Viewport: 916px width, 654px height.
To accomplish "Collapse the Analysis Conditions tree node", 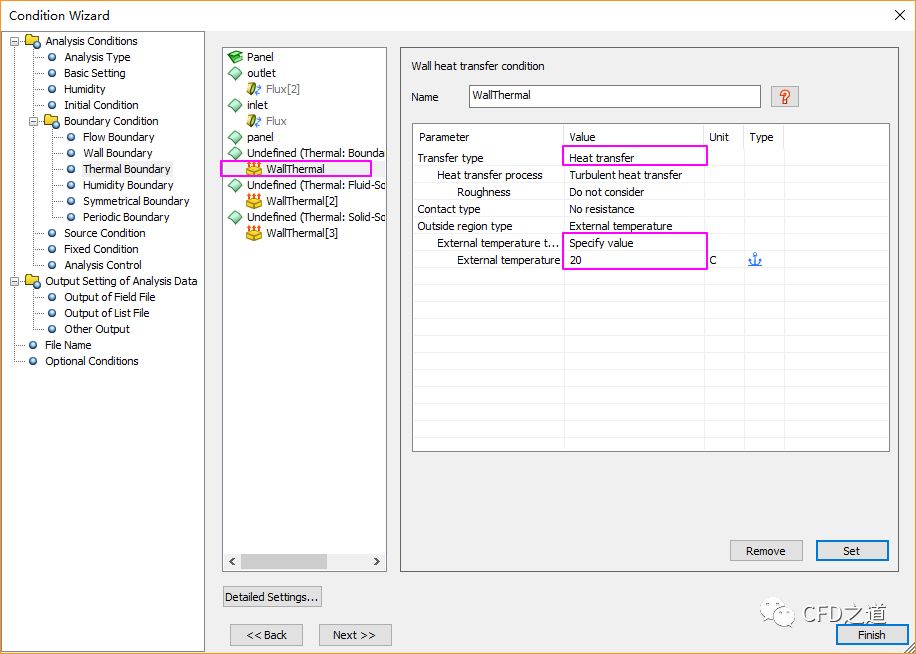I will [x=15, y=41].
